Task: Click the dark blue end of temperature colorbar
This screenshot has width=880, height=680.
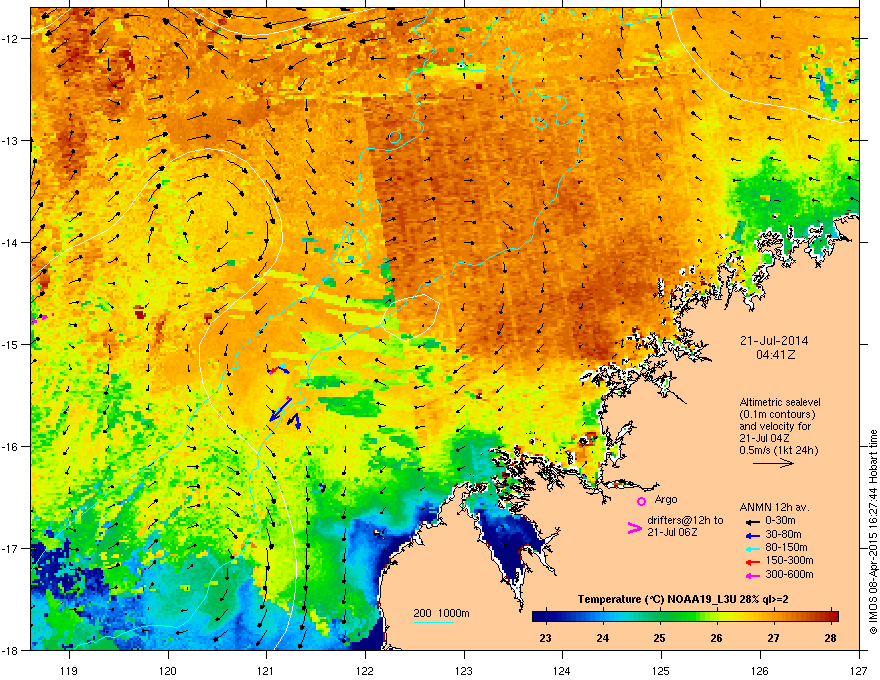Action: [540, 616]
